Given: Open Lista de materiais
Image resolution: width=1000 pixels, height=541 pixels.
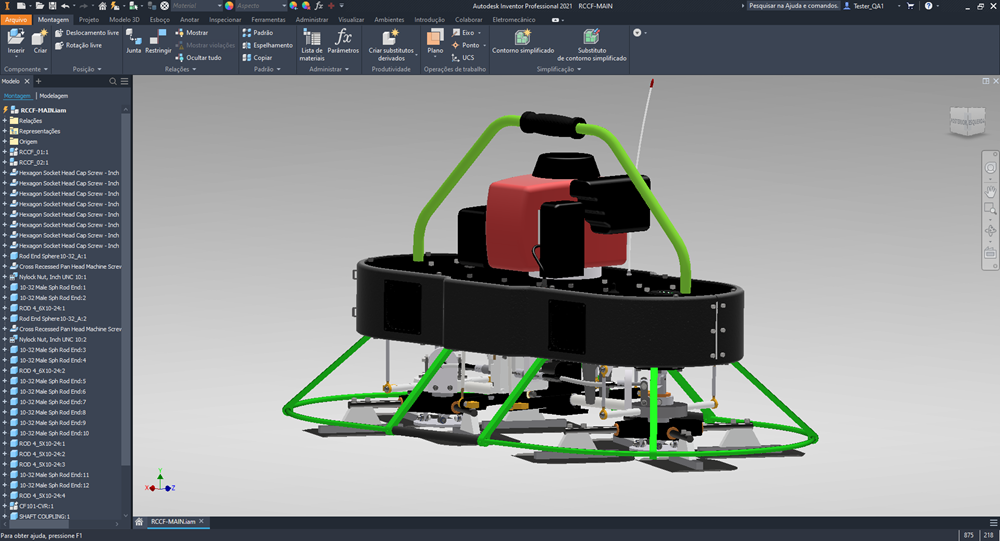Looking at the screenshot, I should pos(312,45).
